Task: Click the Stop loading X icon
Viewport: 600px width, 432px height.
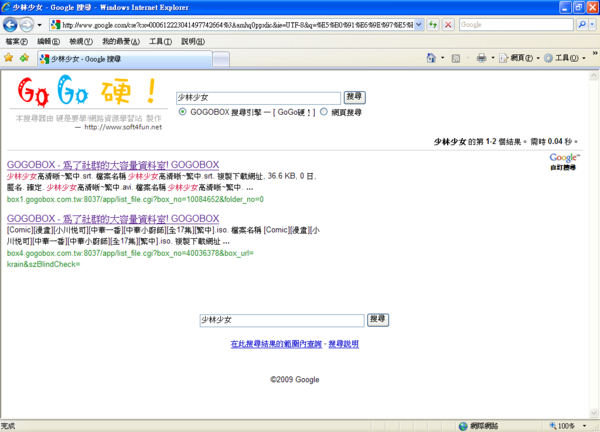Action: click(448, 25)
